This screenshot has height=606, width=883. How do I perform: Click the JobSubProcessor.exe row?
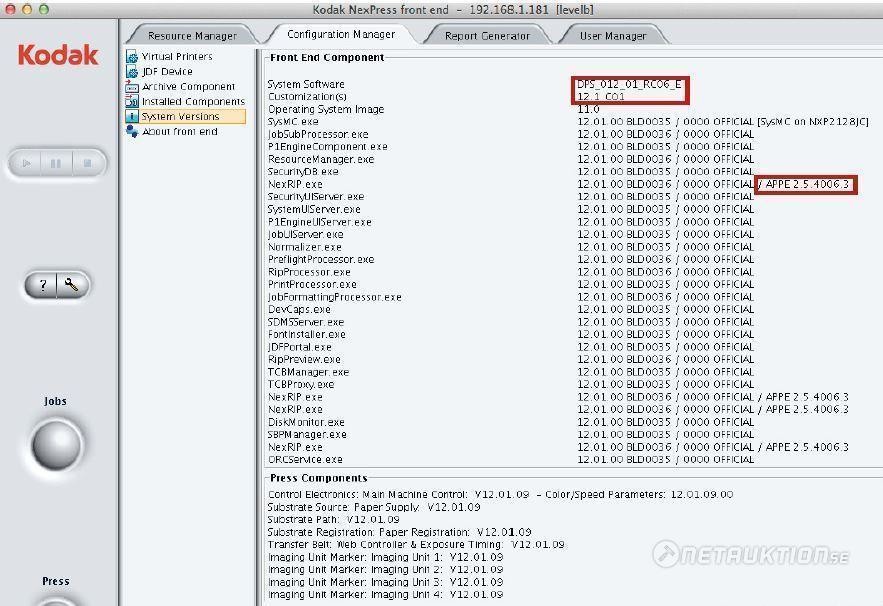(x=511, y=134)
